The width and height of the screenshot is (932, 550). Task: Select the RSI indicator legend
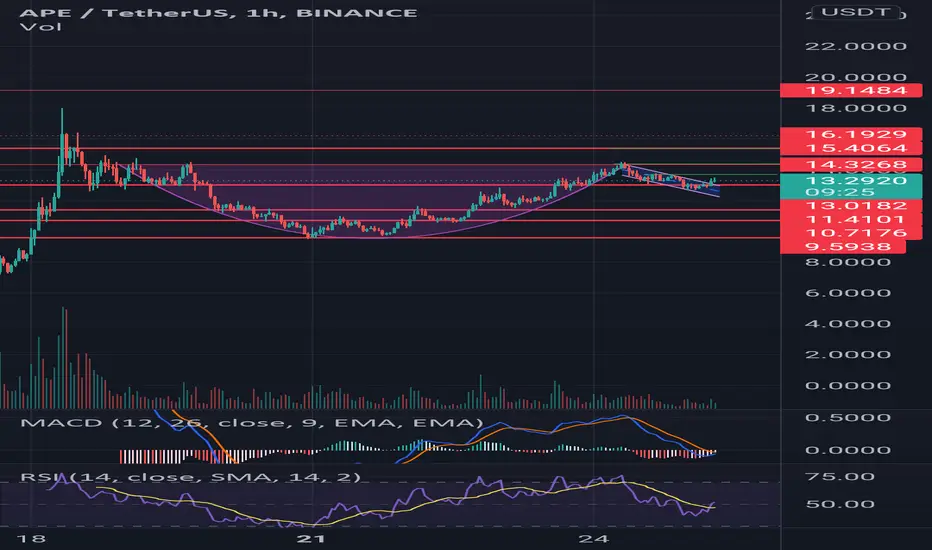point(190,477)
